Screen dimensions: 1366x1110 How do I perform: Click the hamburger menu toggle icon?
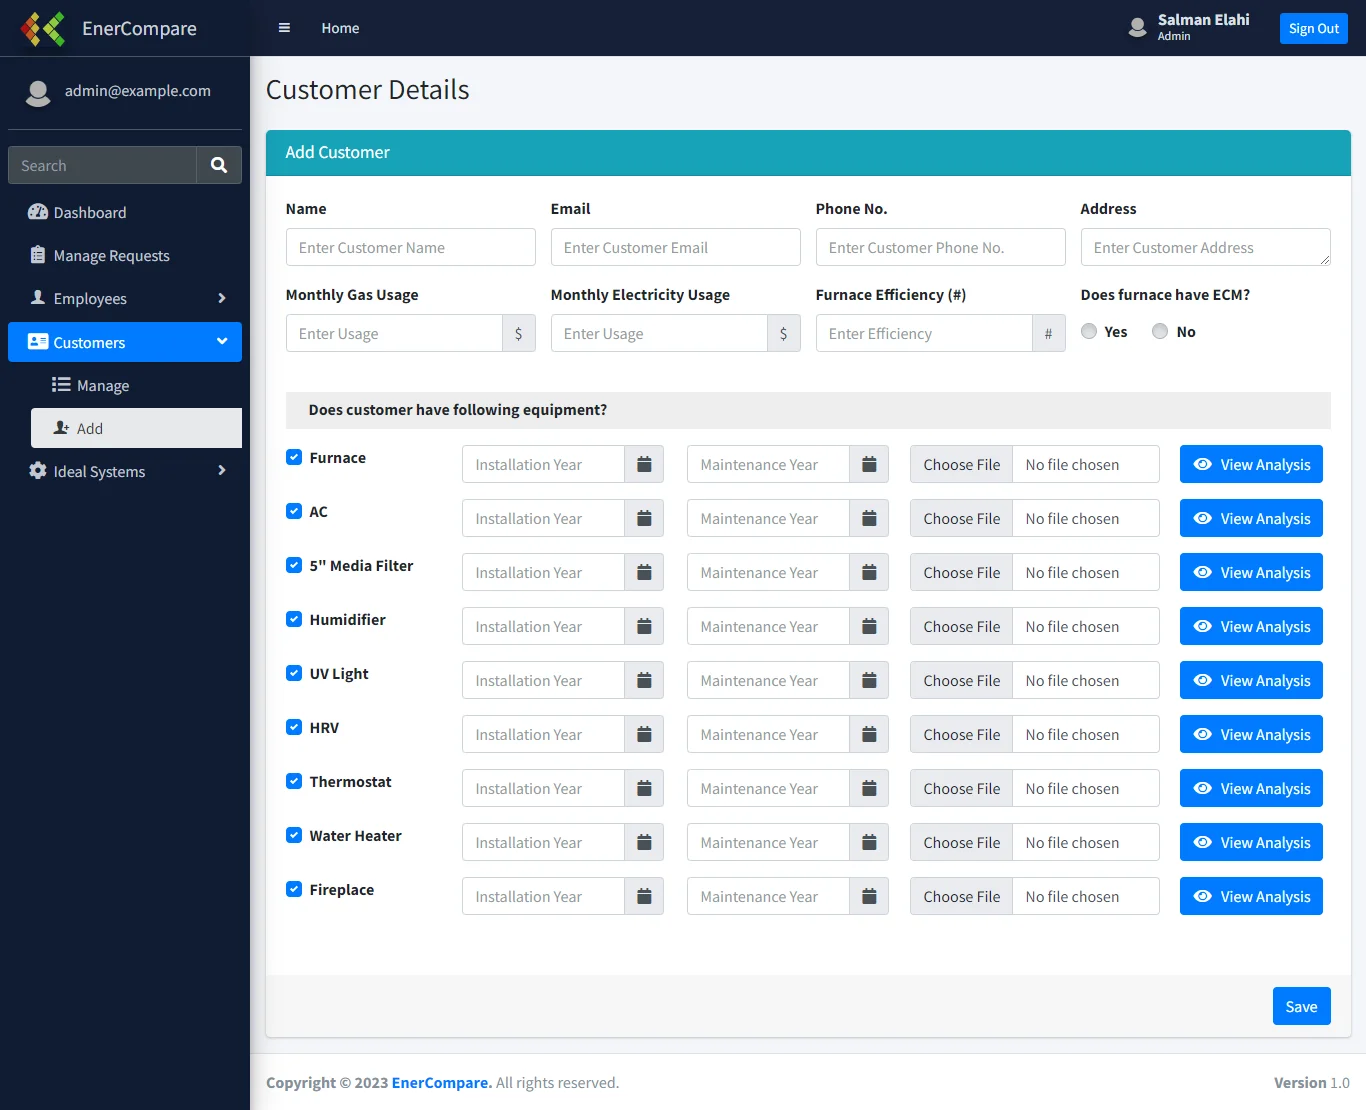tap(284, 28)
